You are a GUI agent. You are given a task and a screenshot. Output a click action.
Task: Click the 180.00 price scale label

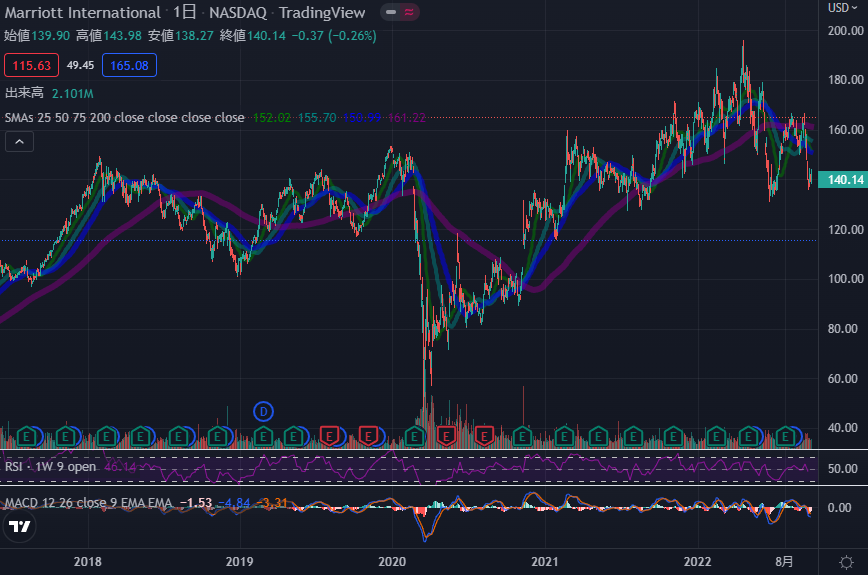point(845,80)
